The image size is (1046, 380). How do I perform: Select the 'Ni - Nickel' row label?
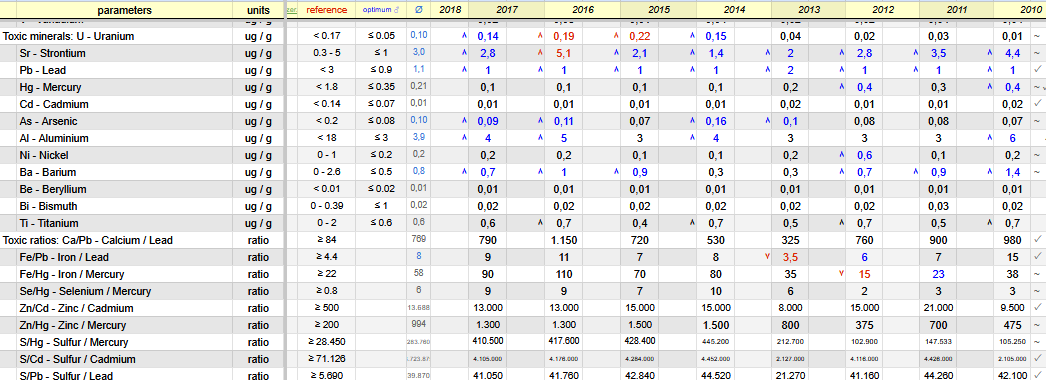45,155
